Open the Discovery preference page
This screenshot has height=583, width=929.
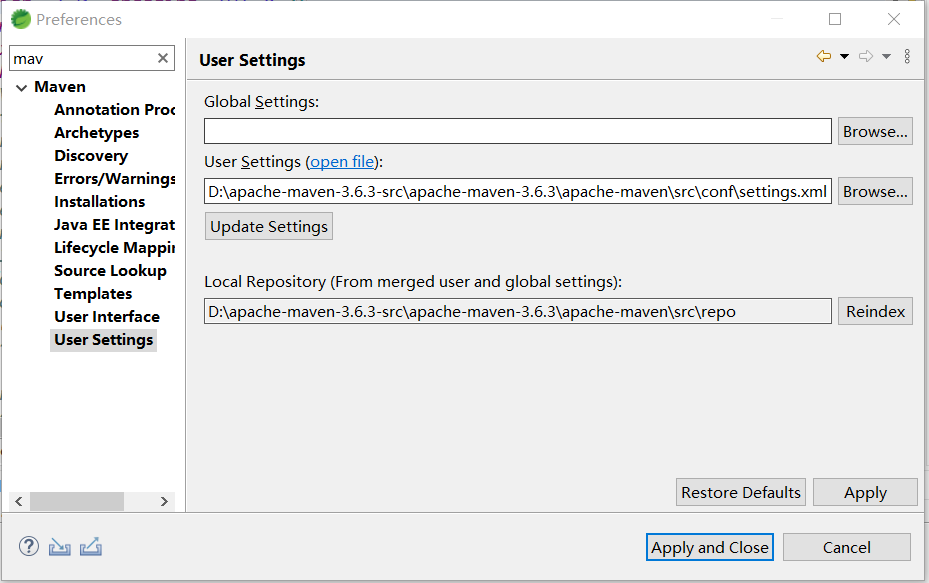91,156
